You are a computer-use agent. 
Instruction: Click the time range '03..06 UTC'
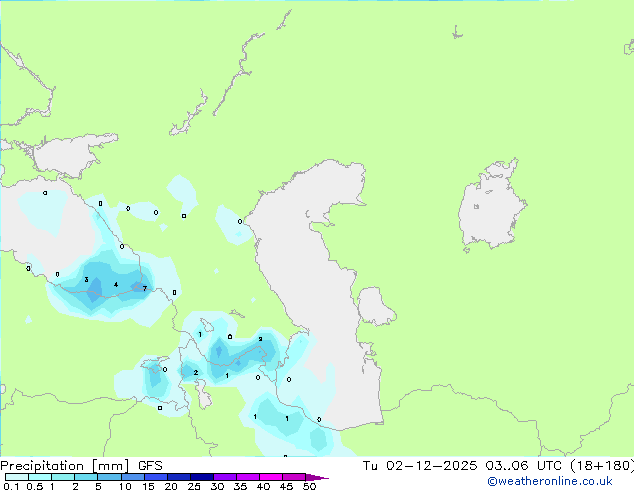[524, 466]
